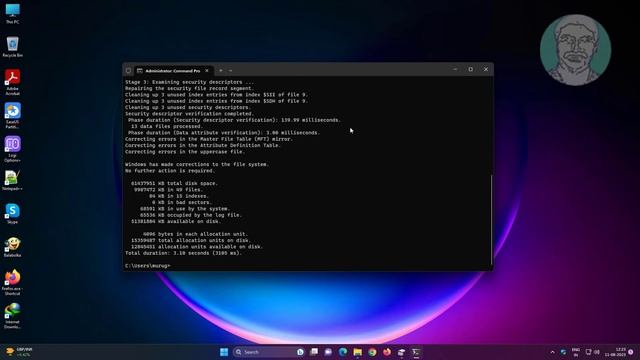
Task: Open the Balabolka desktop shortcut
Action: click(x=12, y=247)
